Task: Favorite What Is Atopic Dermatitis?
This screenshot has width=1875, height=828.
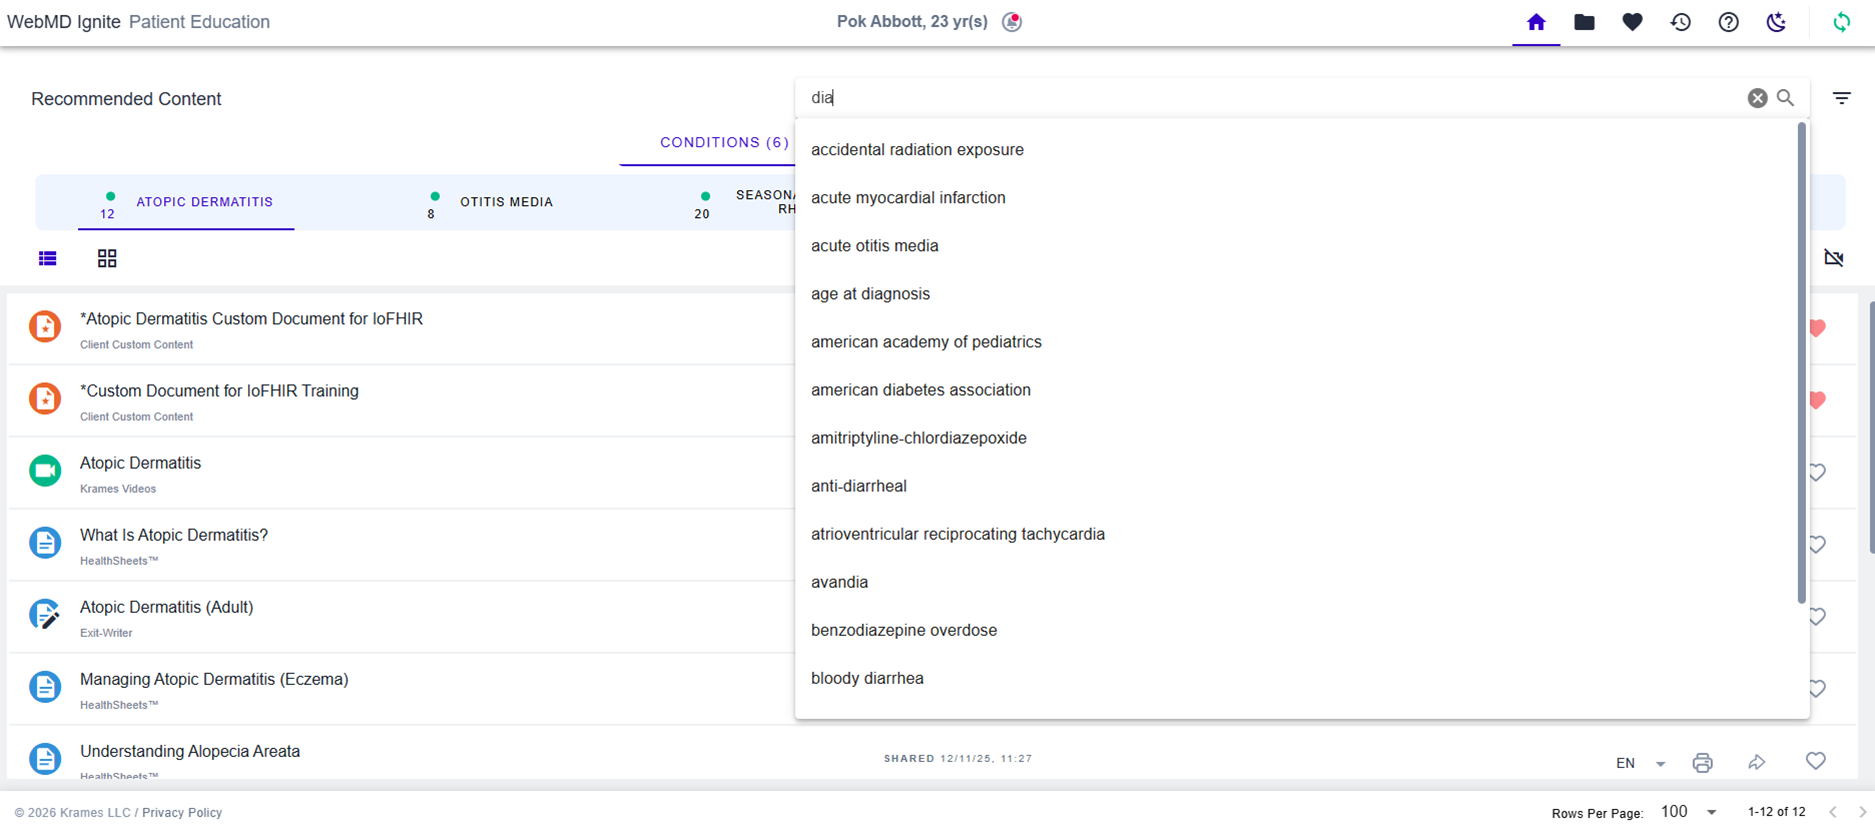Action: click(x=1817, y=544)
